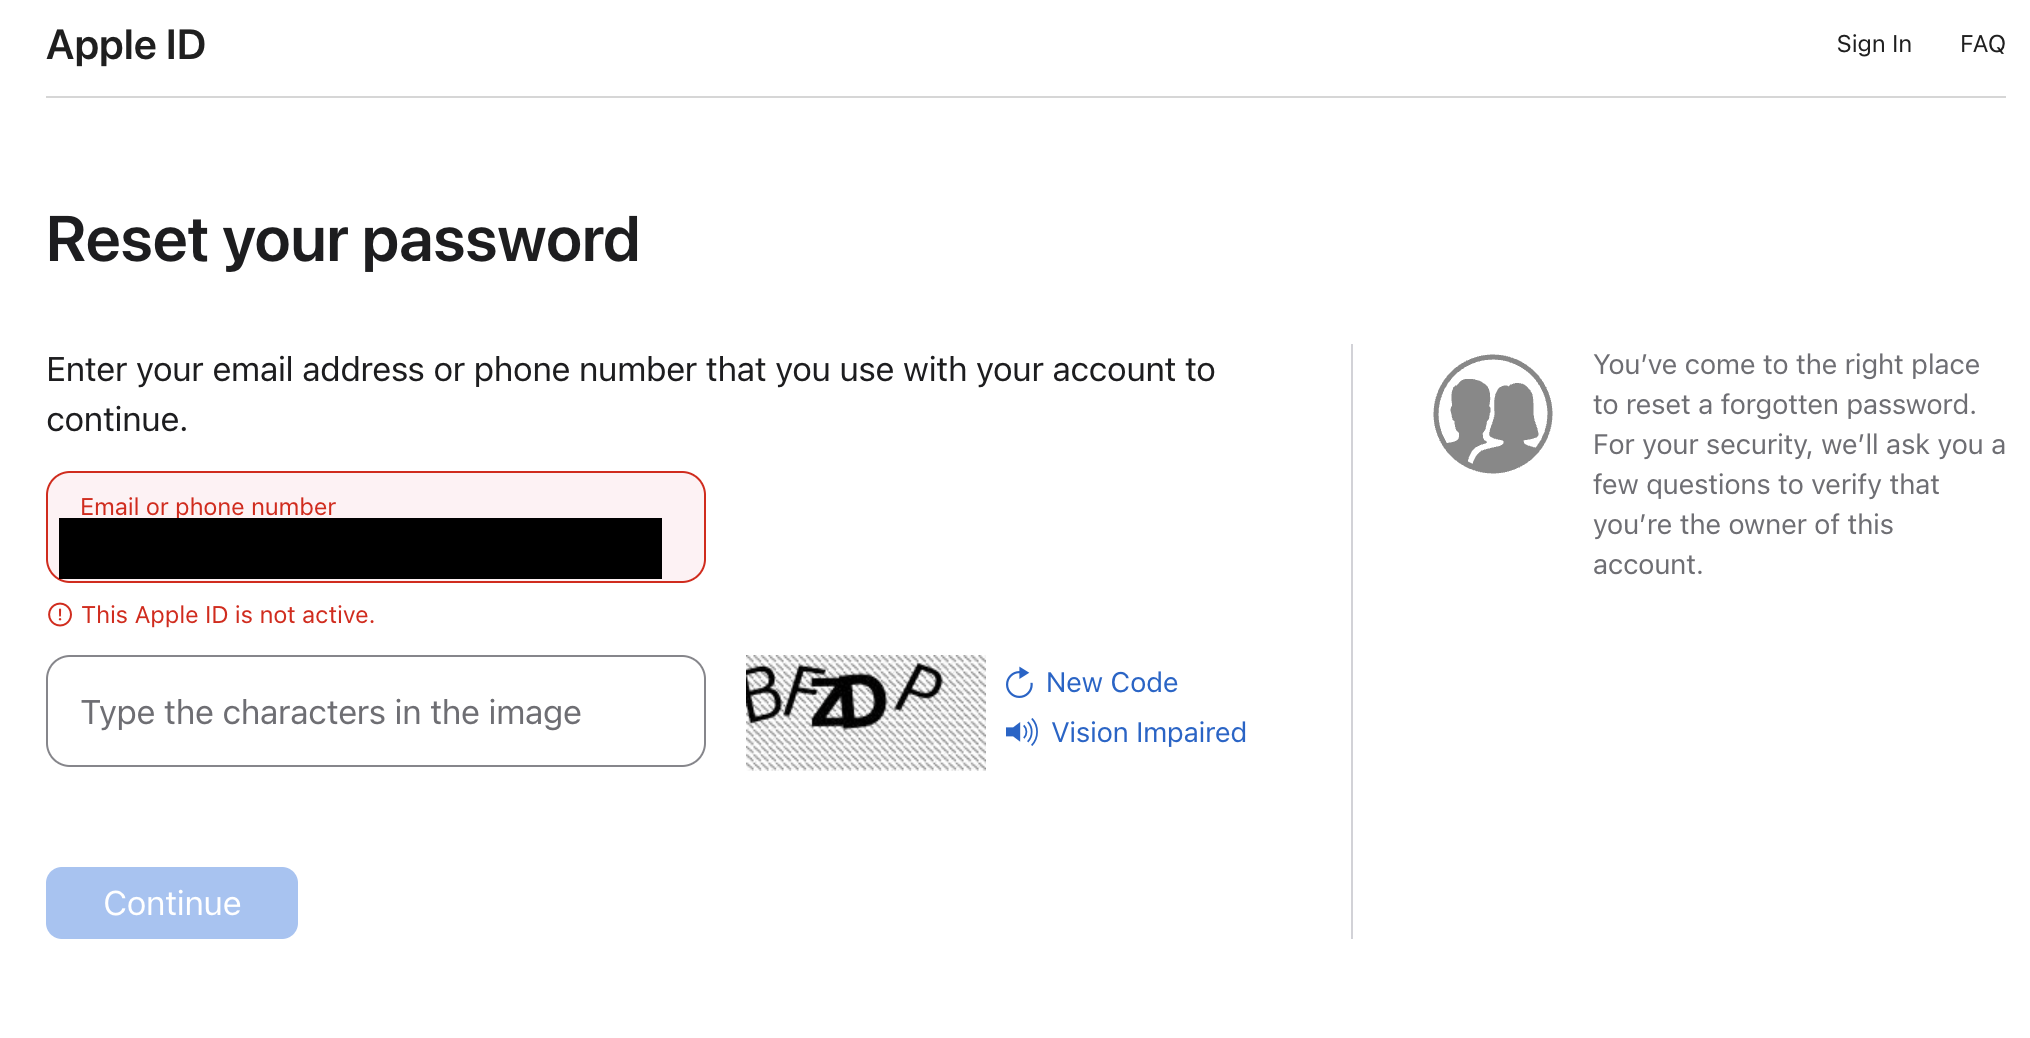Click the blacked-out email value in the field
Image resolution: width=2030 pixels, height=1038 pixels.
tap(360, 548)
